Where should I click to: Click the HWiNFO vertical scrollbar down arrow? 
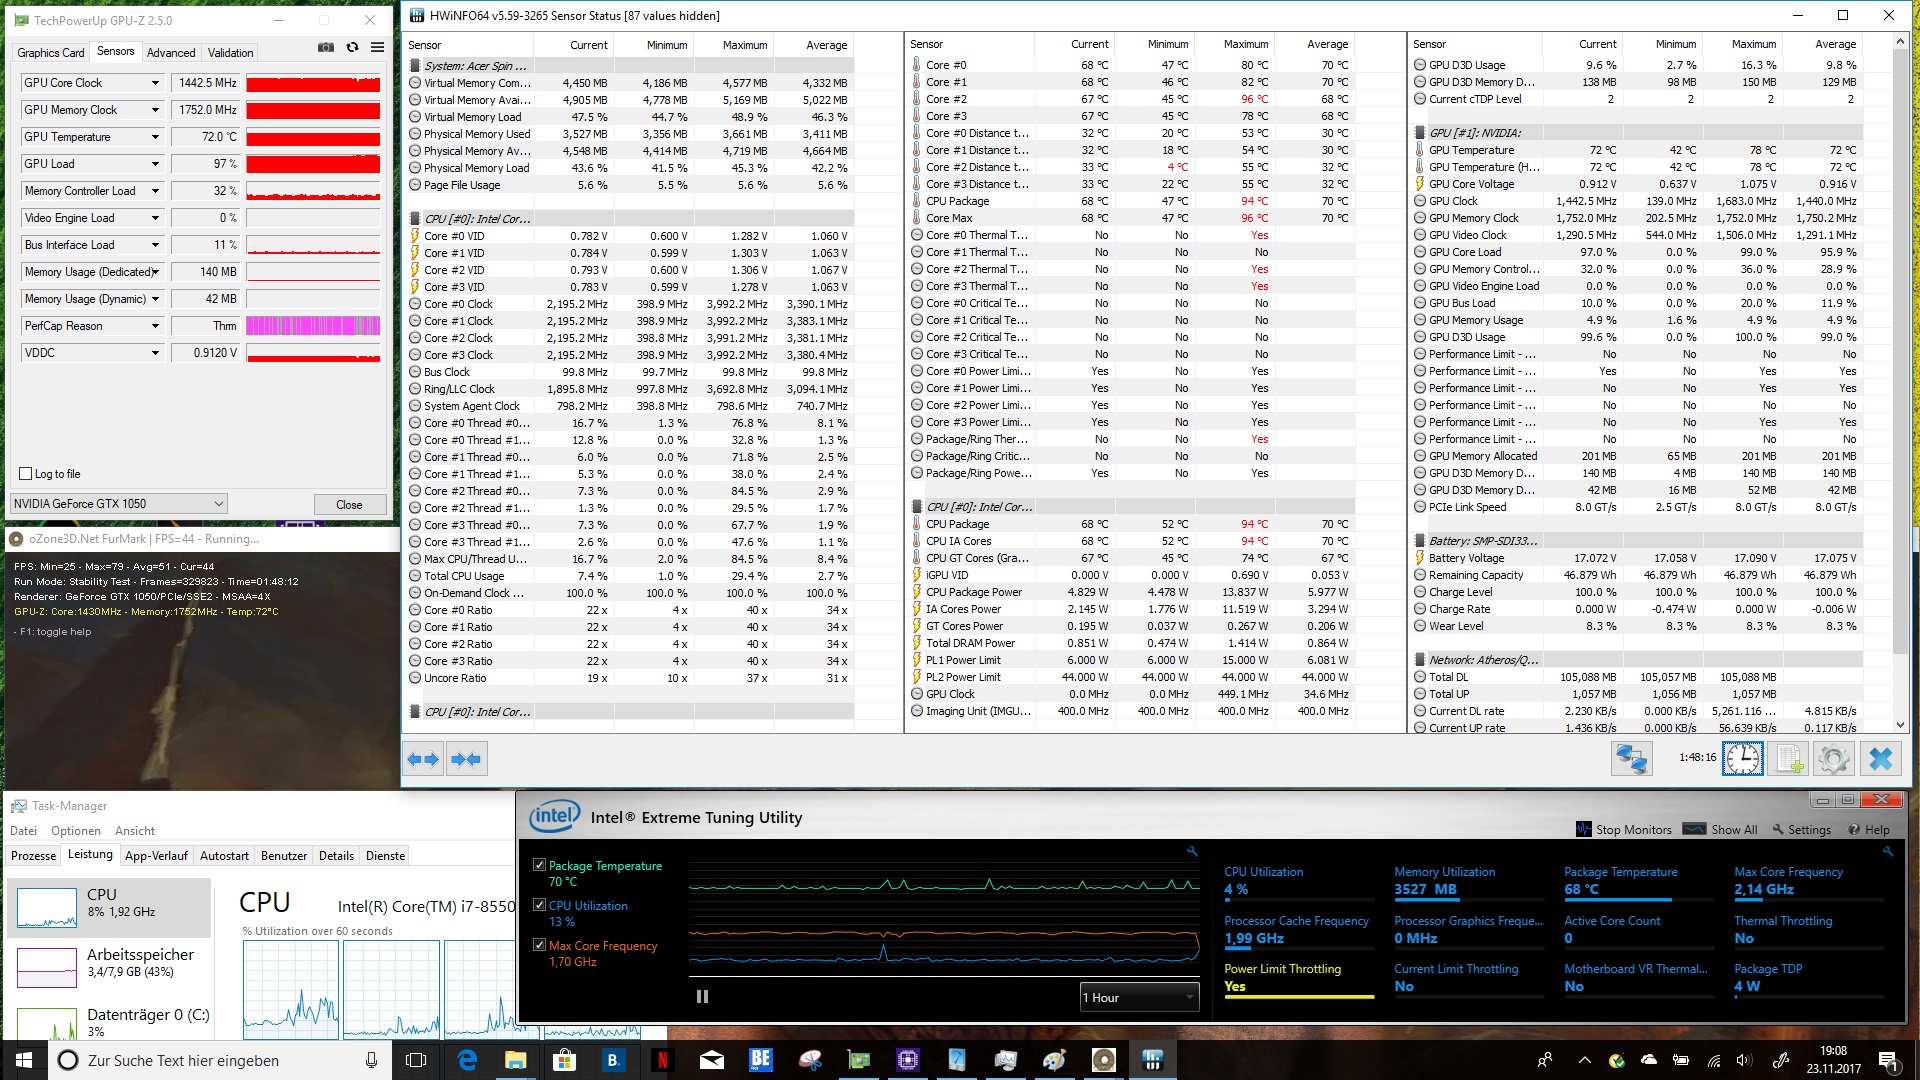coord(1900,725)
